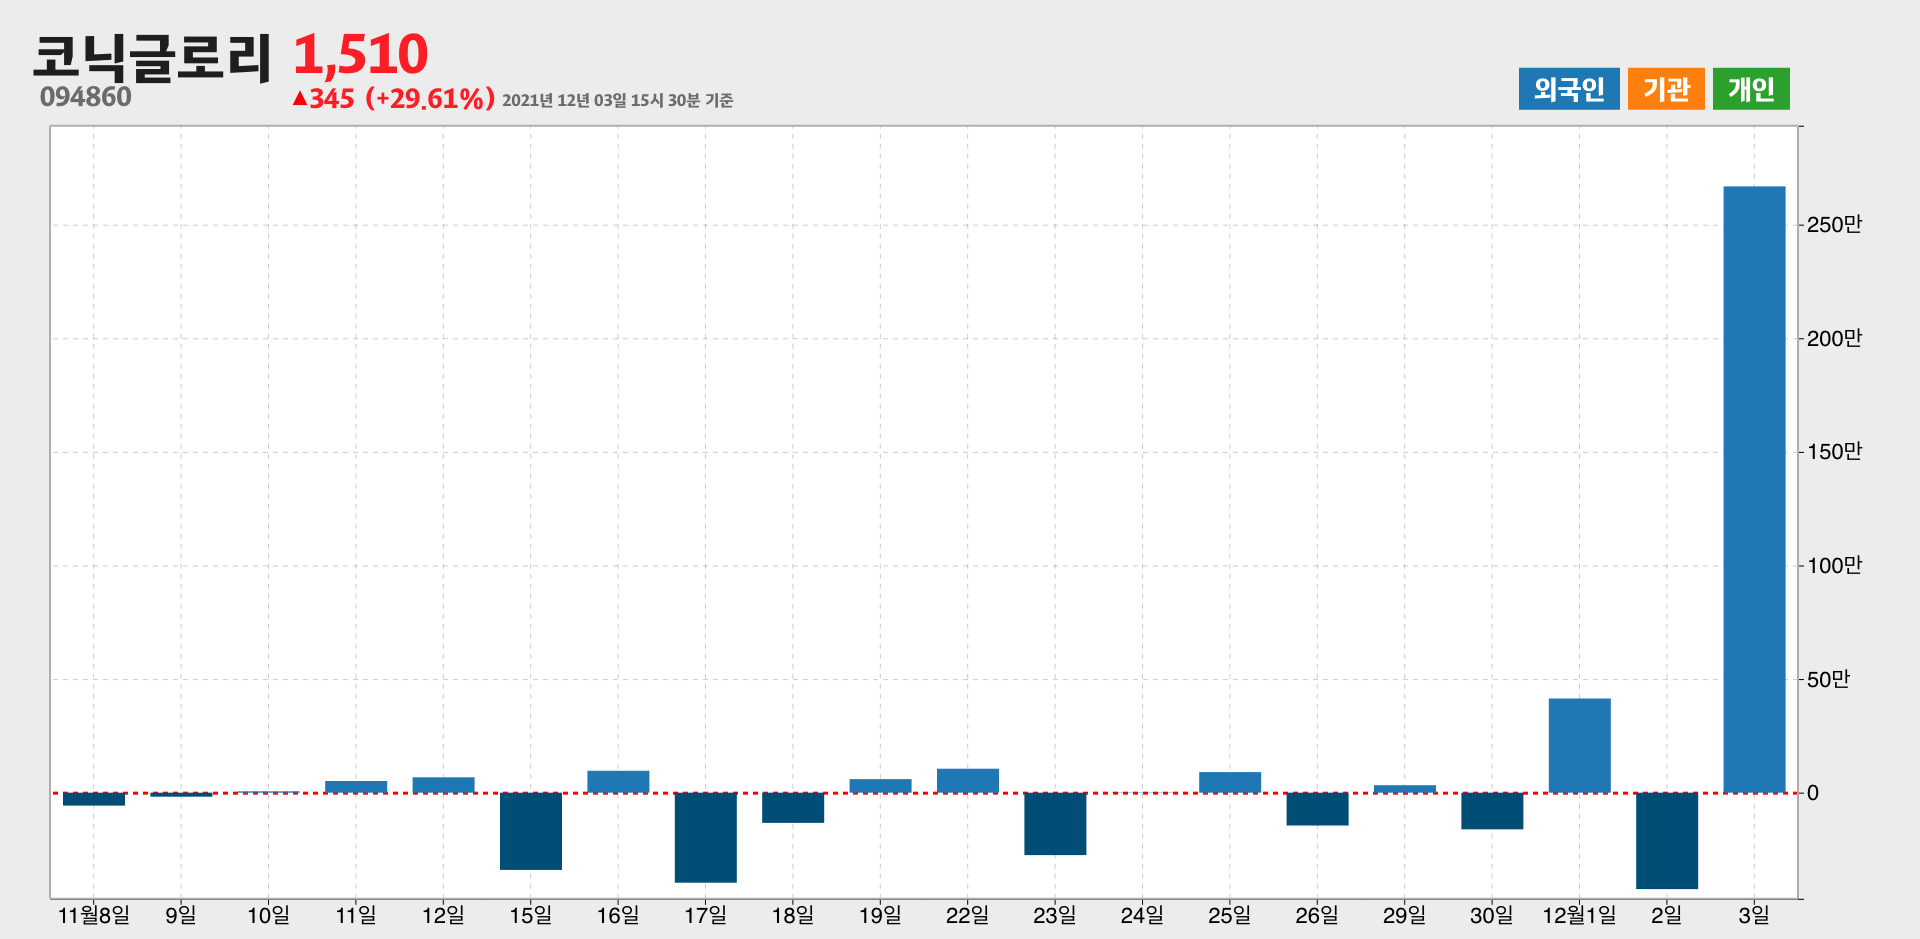Click the negative bar for 18일
1920x939 pixels.
[793, 808]
